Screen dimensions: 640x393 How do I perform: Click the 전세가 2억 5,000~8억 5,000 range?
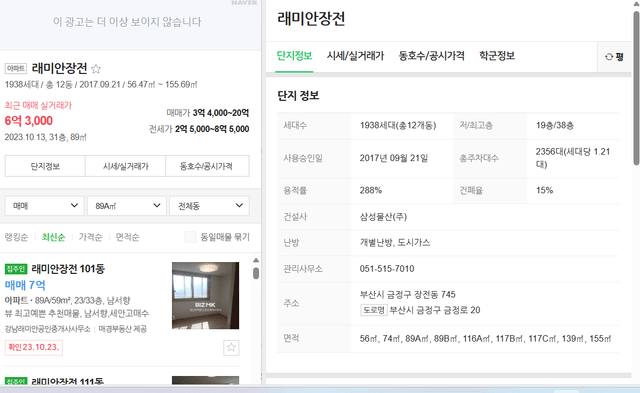click(x=199, y=129)
